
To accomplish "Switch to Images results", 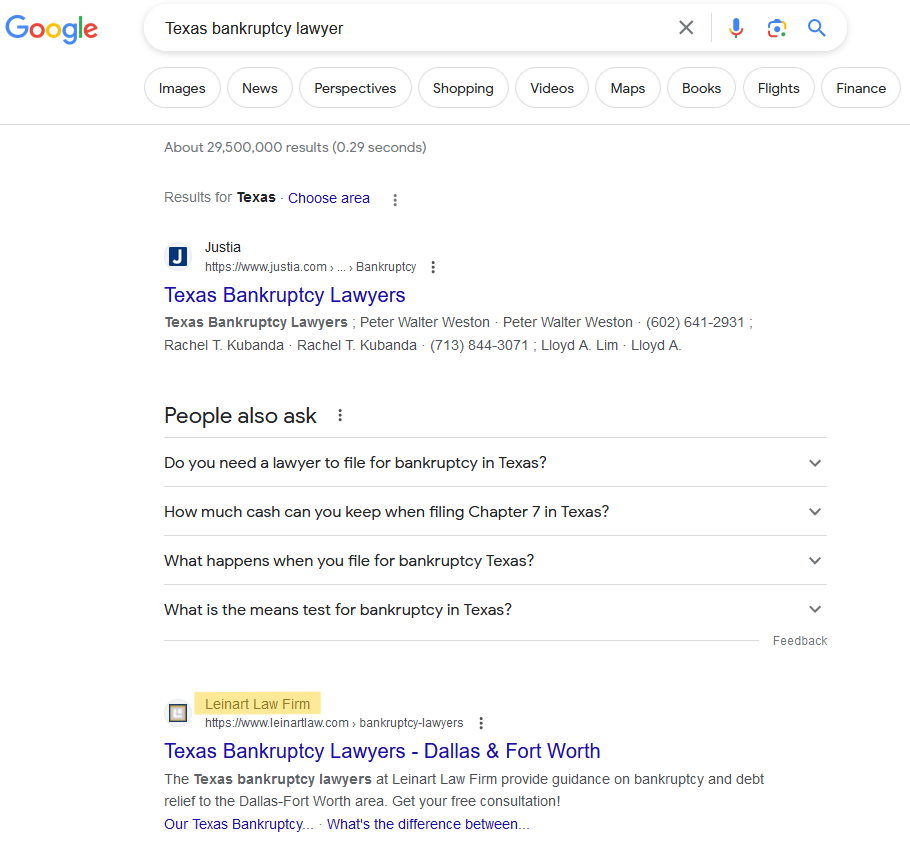I will pos(182,88).
